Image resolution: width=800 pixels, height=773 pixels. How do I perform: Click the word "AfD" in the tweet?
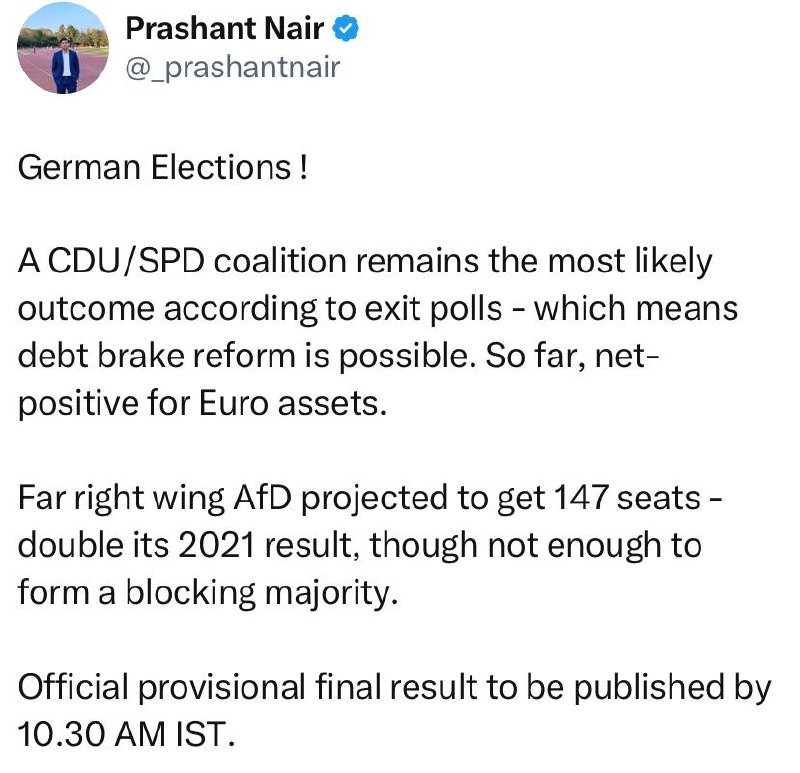coord(263,497)
